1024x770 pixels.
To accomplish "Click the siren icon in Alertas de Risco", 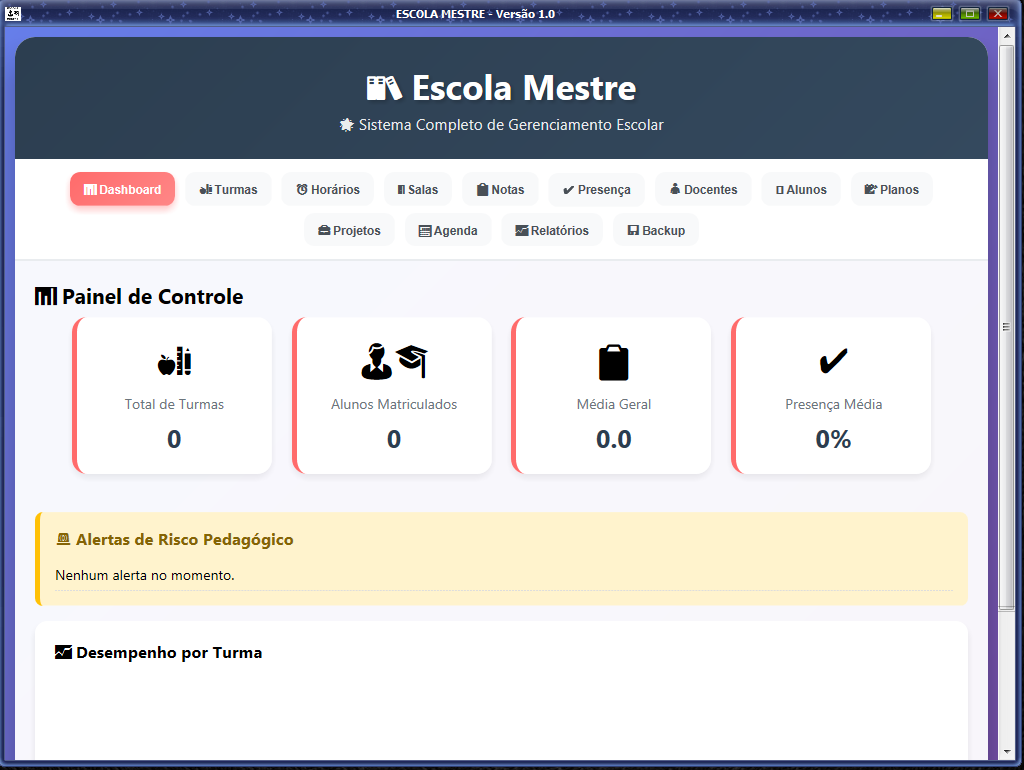I will tap(63, 539).
